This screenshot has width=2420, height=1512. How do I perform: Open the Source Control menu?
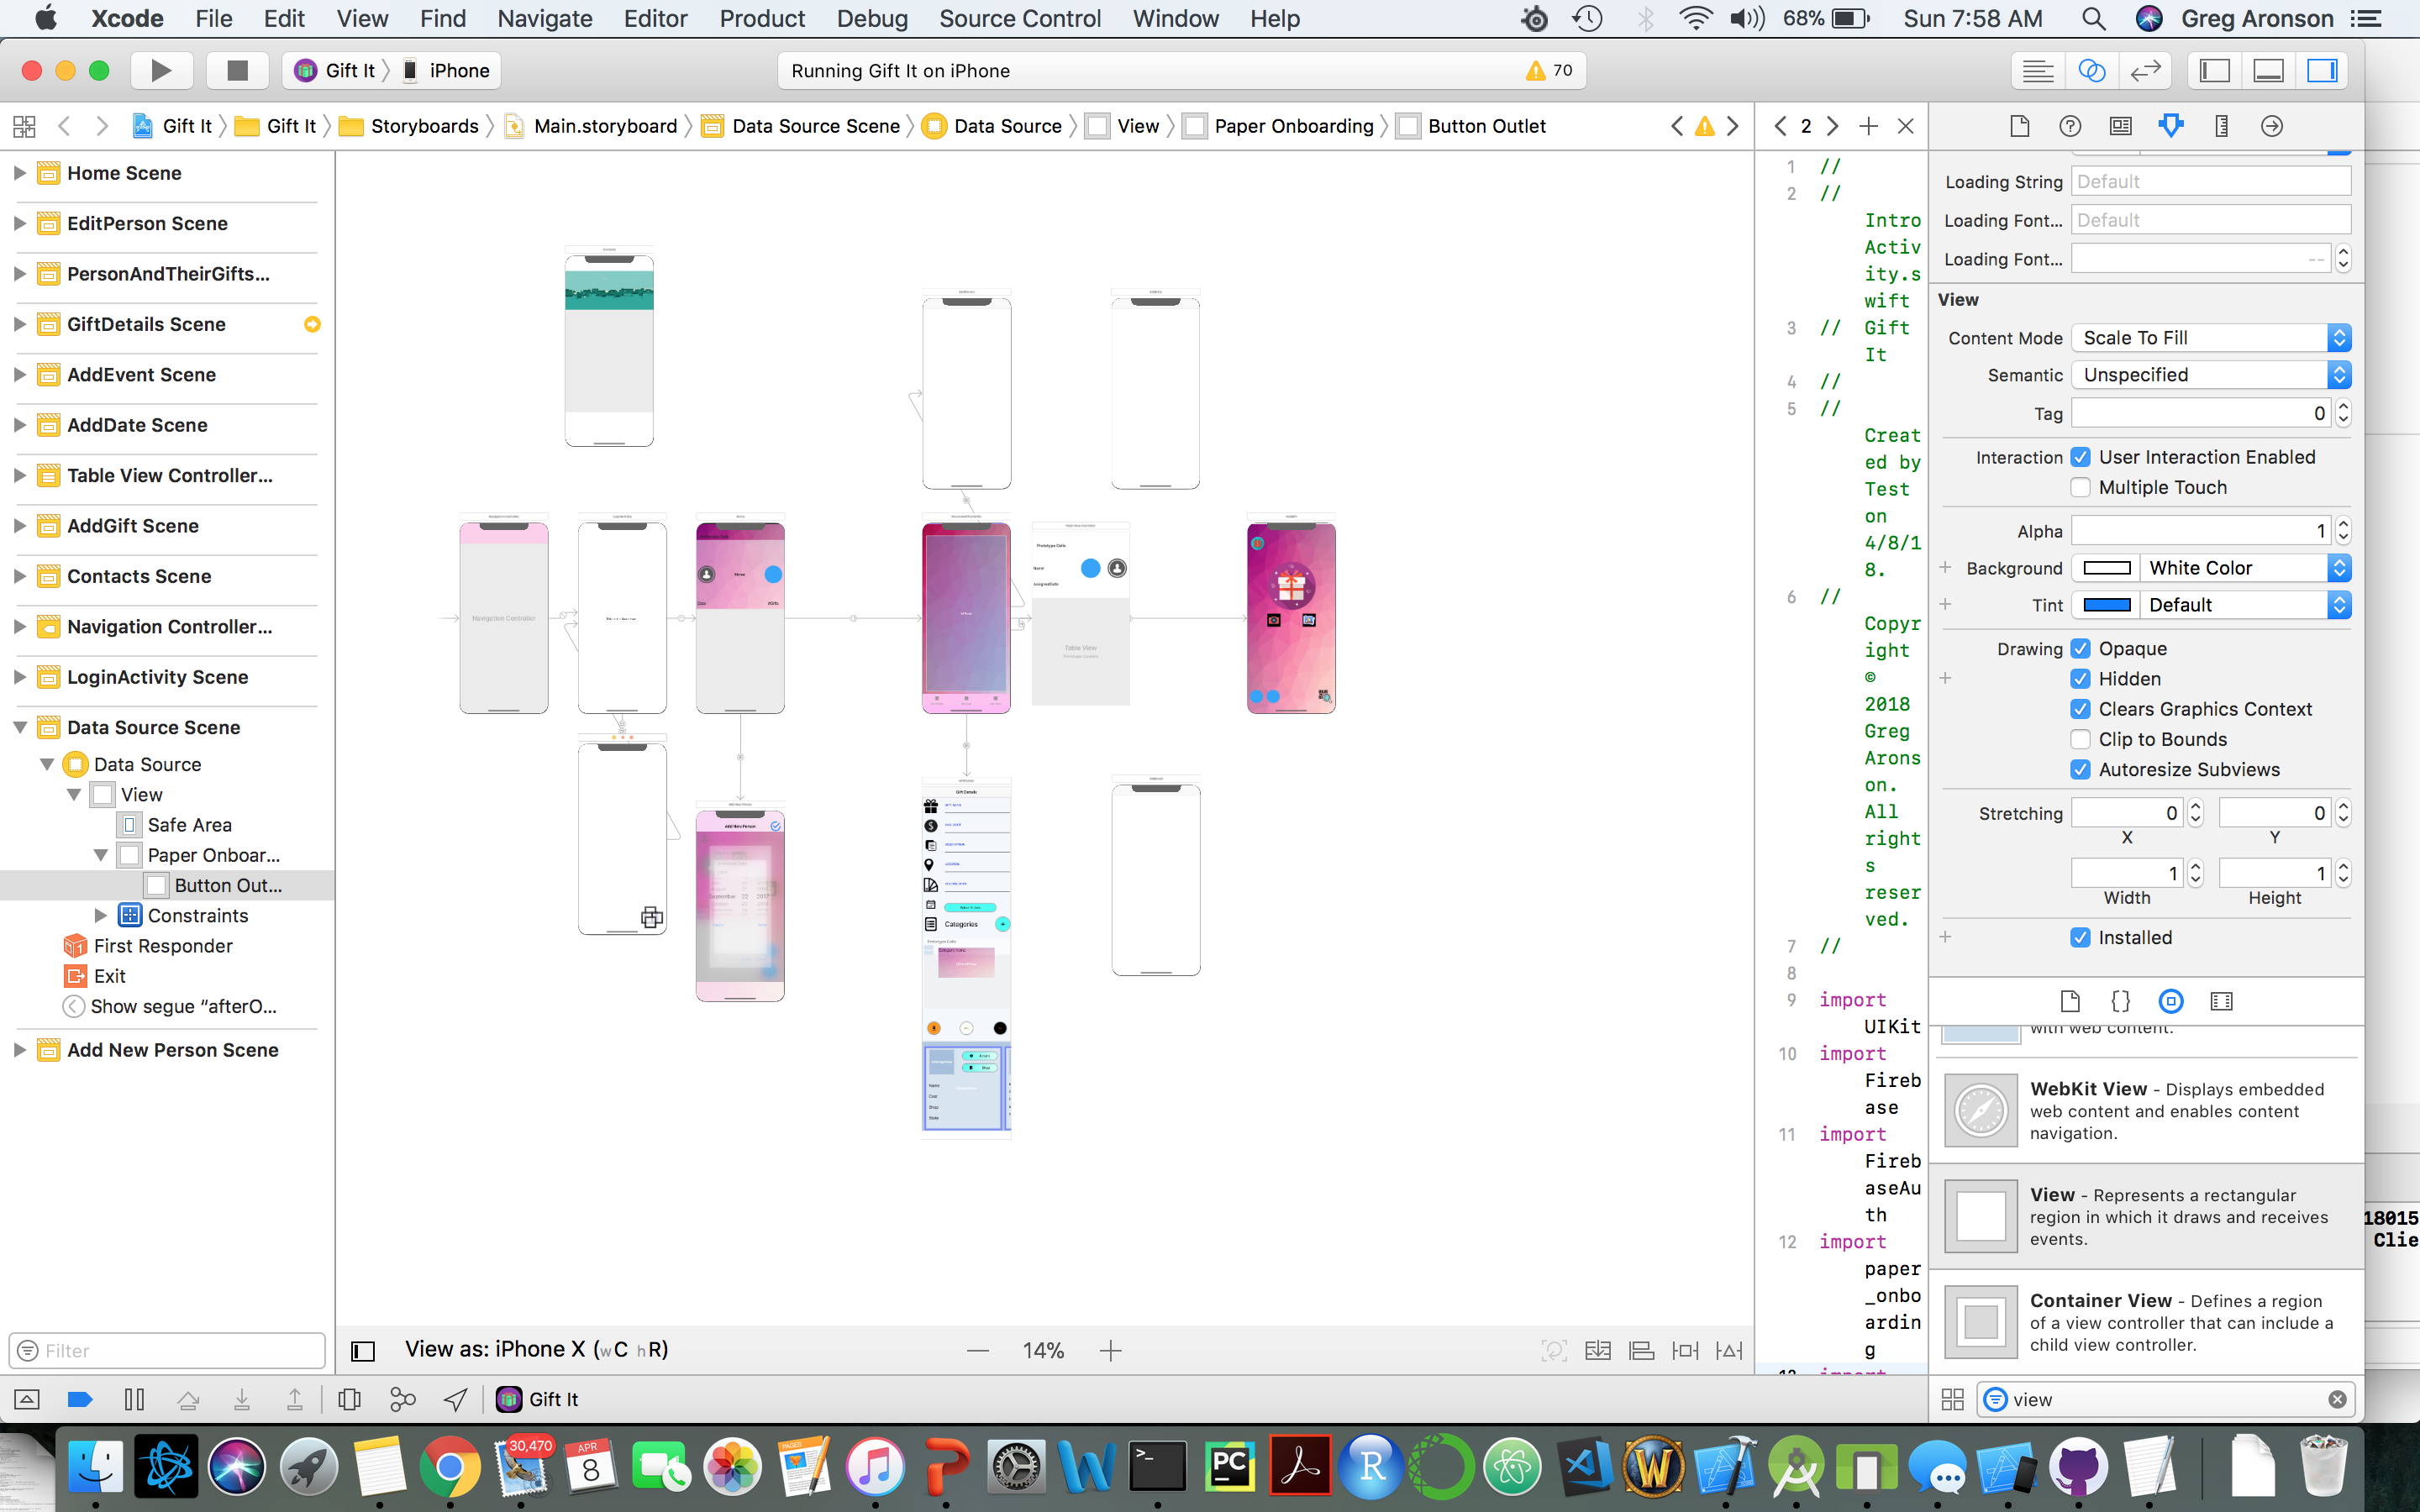(x=1019, y=18)
